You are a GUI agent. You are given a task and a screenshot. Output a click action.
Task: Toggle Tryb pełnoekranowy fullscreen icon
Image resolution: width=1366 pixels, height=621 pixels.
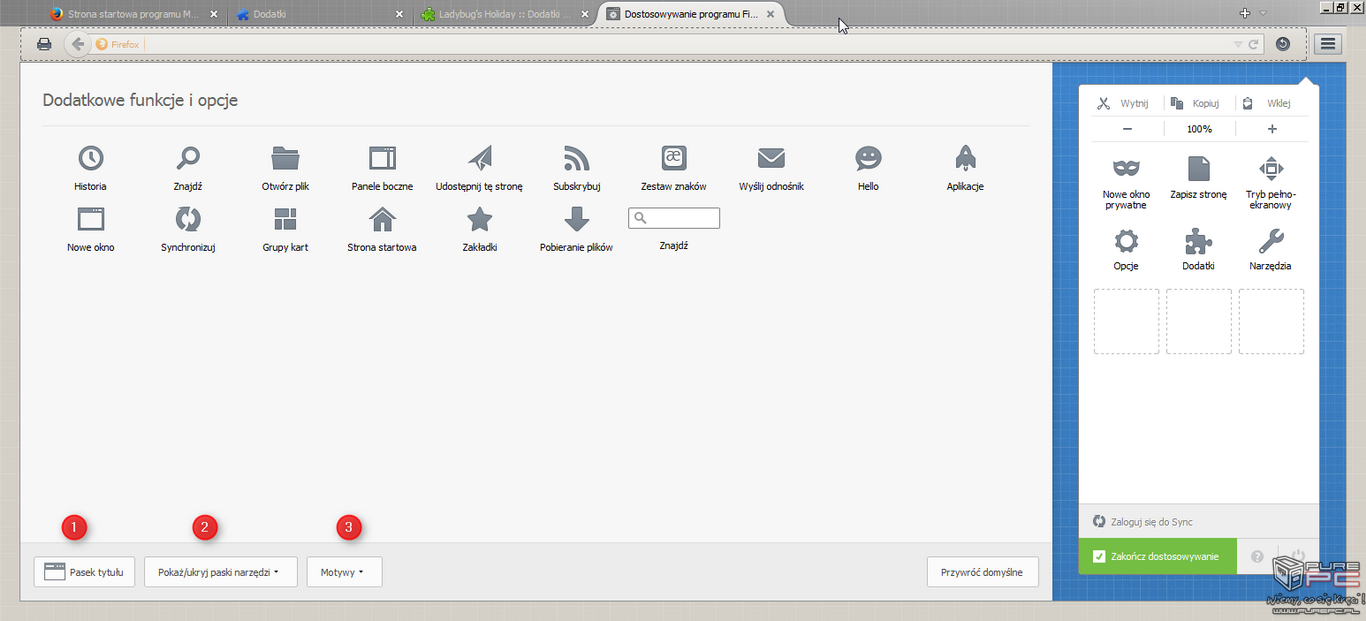coord(1270,168)
